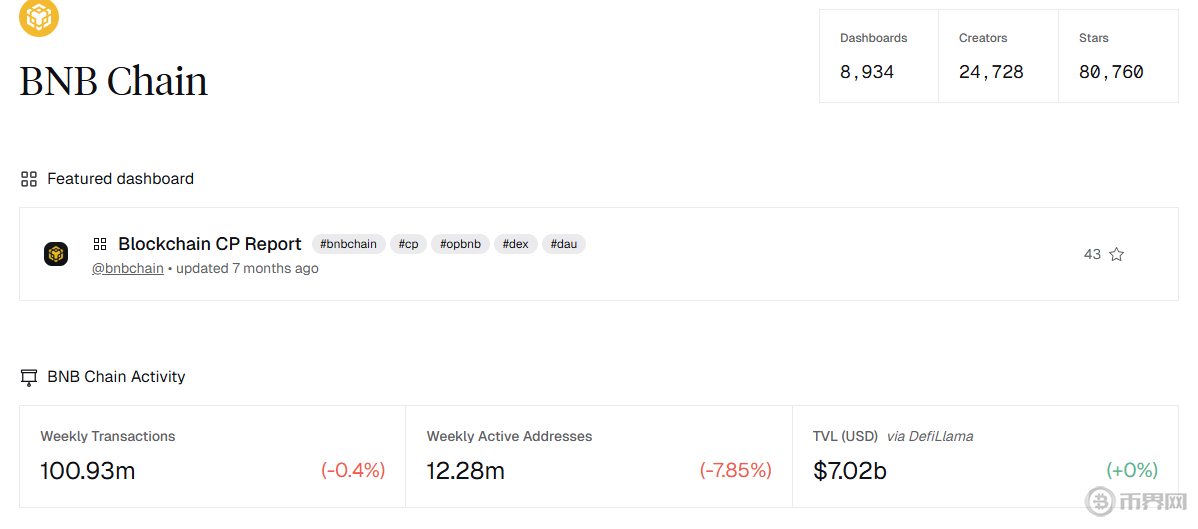Click the Stars count 80,760 stat
Image resolution: width=1198 pixels, height=529 pixels.
coord(1111,72)
